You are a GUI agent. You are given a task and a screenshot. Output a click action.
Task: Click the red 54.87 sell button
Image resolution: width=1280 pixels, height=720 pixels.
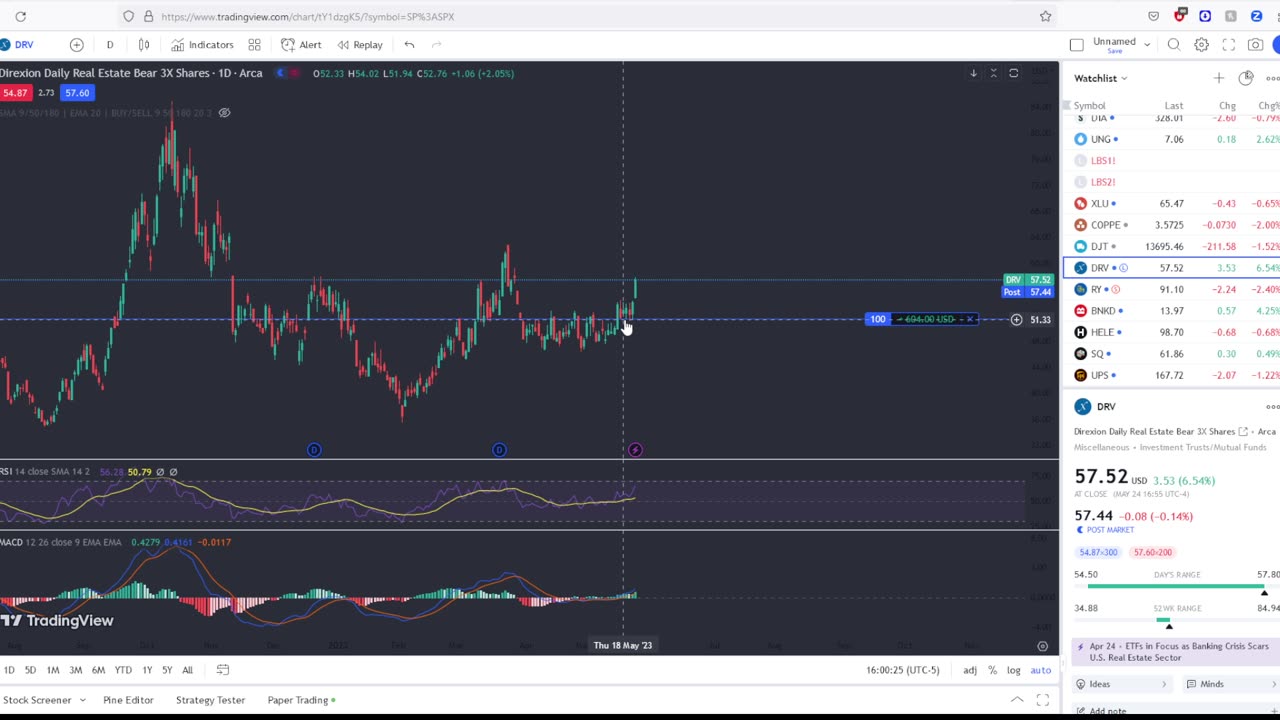point(15,92)
